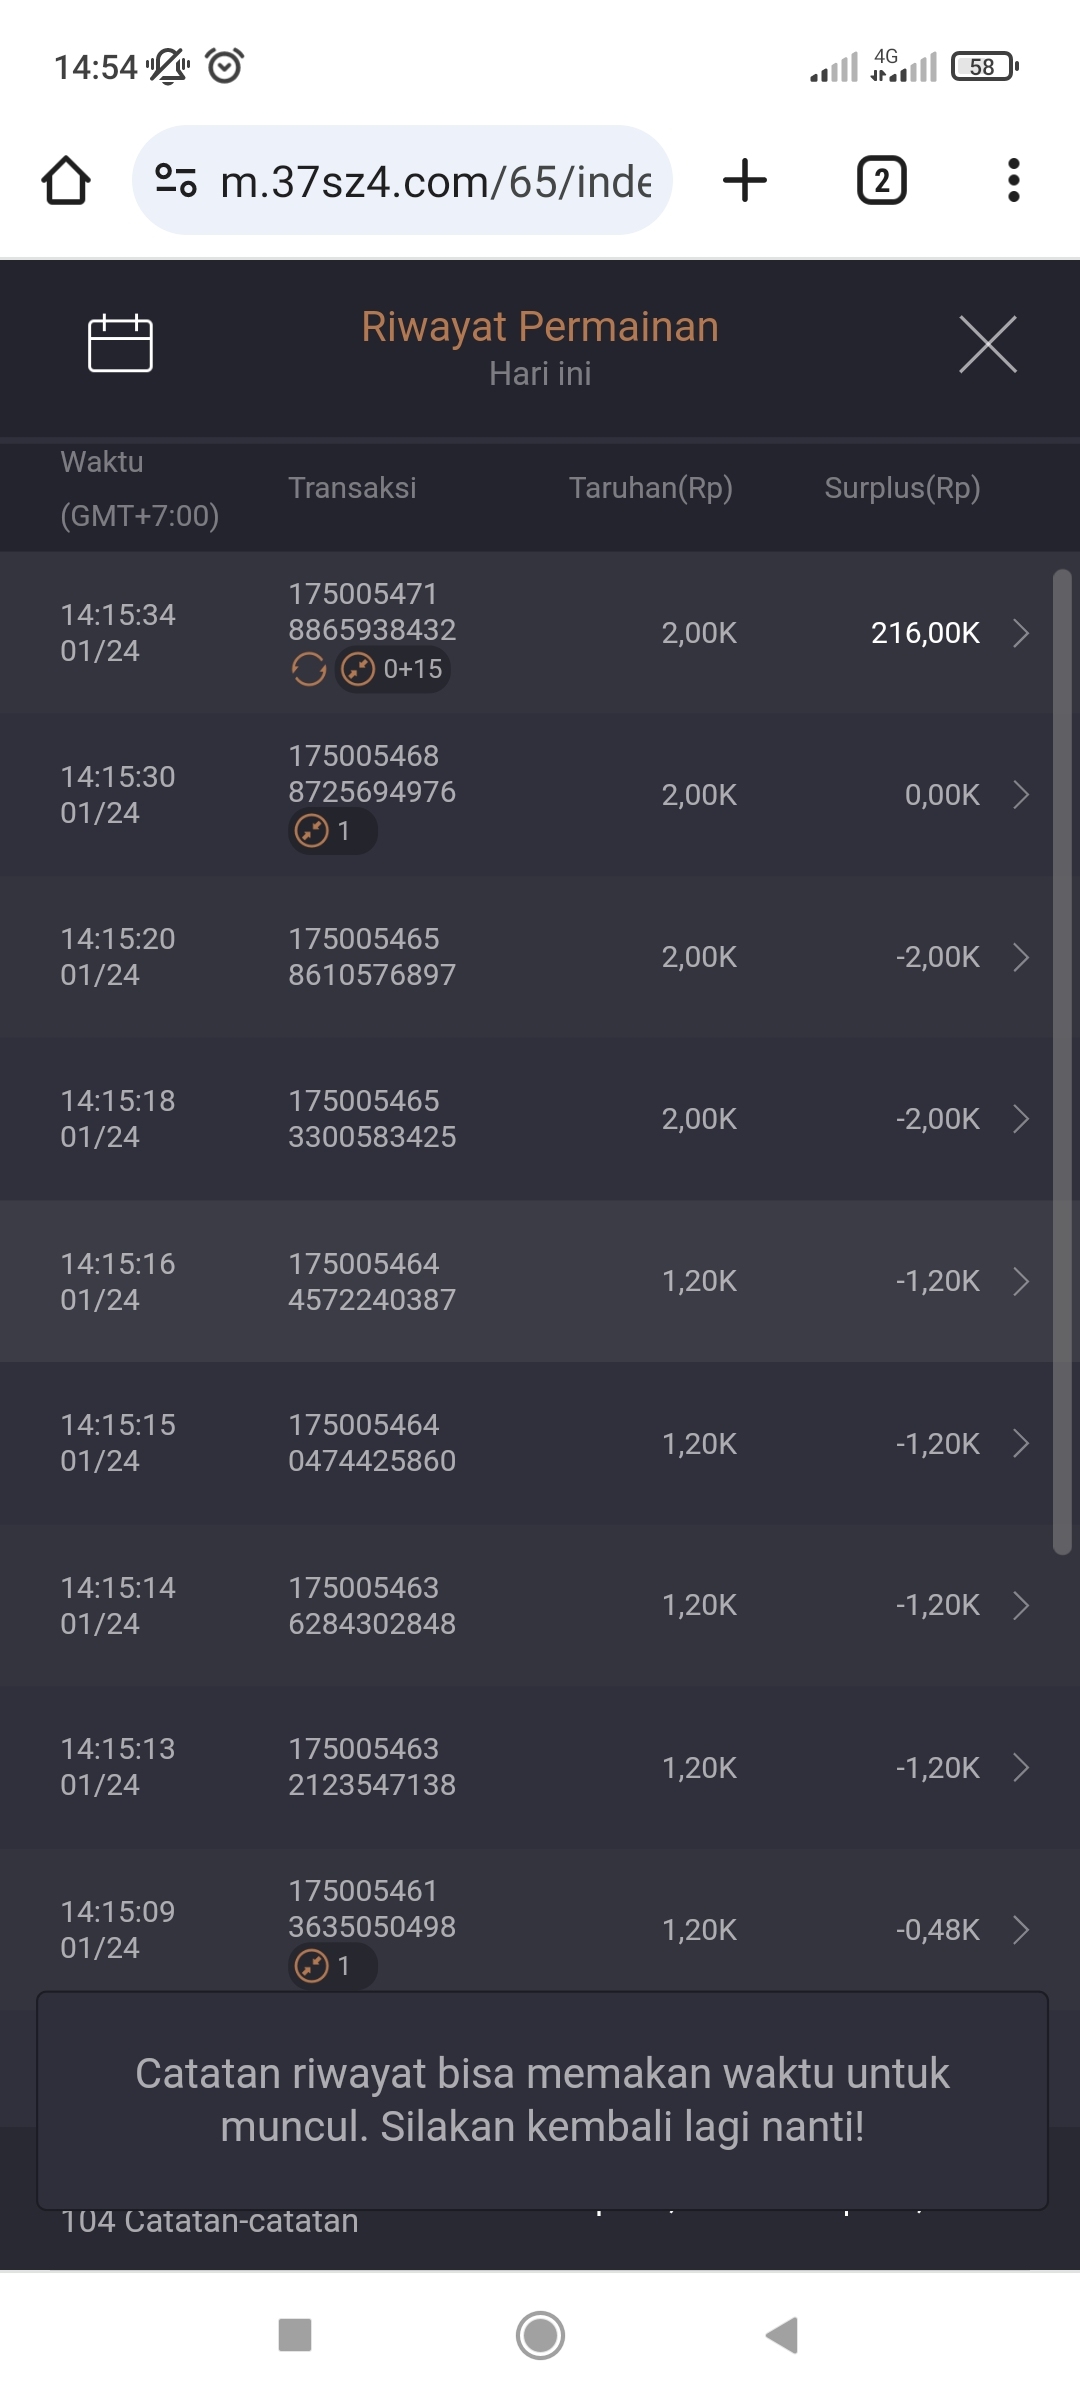The height and width of the screenshot is (2400, 1080).
Task: Tap the Android recent apps square button
Action: [x=295, y=2335]
